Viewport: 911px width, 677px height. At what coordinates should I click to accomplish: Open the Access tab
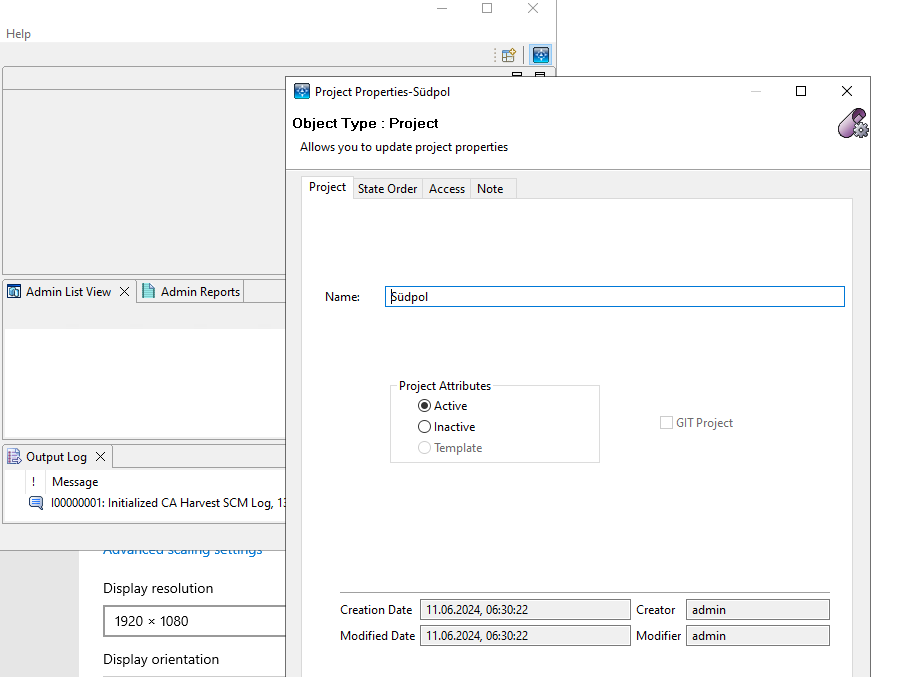[x=446, y=189]
